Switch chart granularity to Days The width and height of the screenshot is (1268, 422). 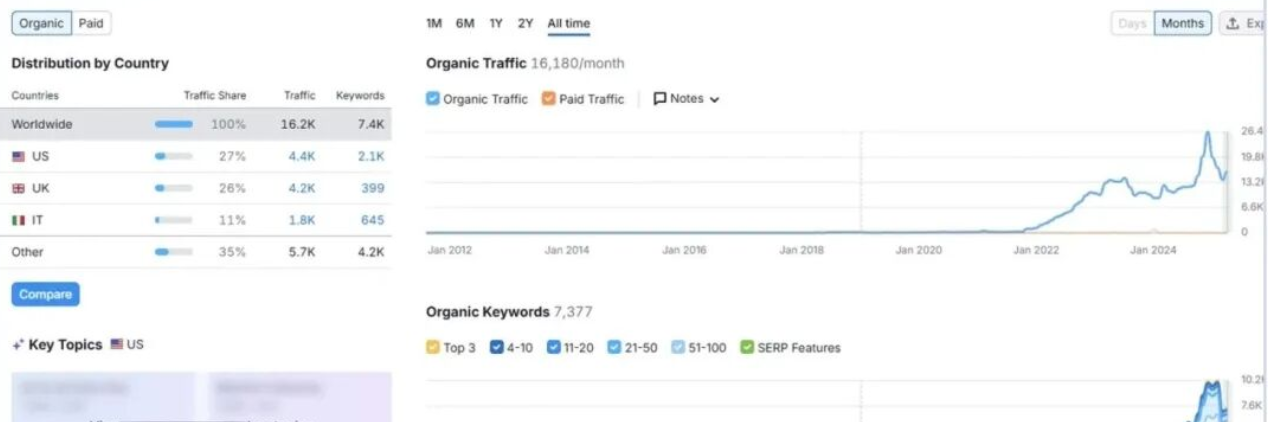coord(1132,23)
